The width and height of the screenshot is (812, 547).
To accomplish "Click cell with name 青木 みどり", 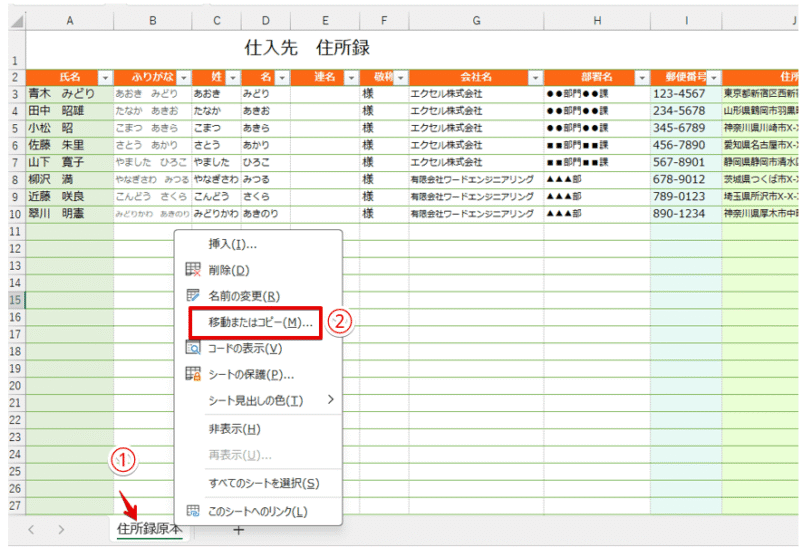I will pyautogui.click(x=69, y=94).
